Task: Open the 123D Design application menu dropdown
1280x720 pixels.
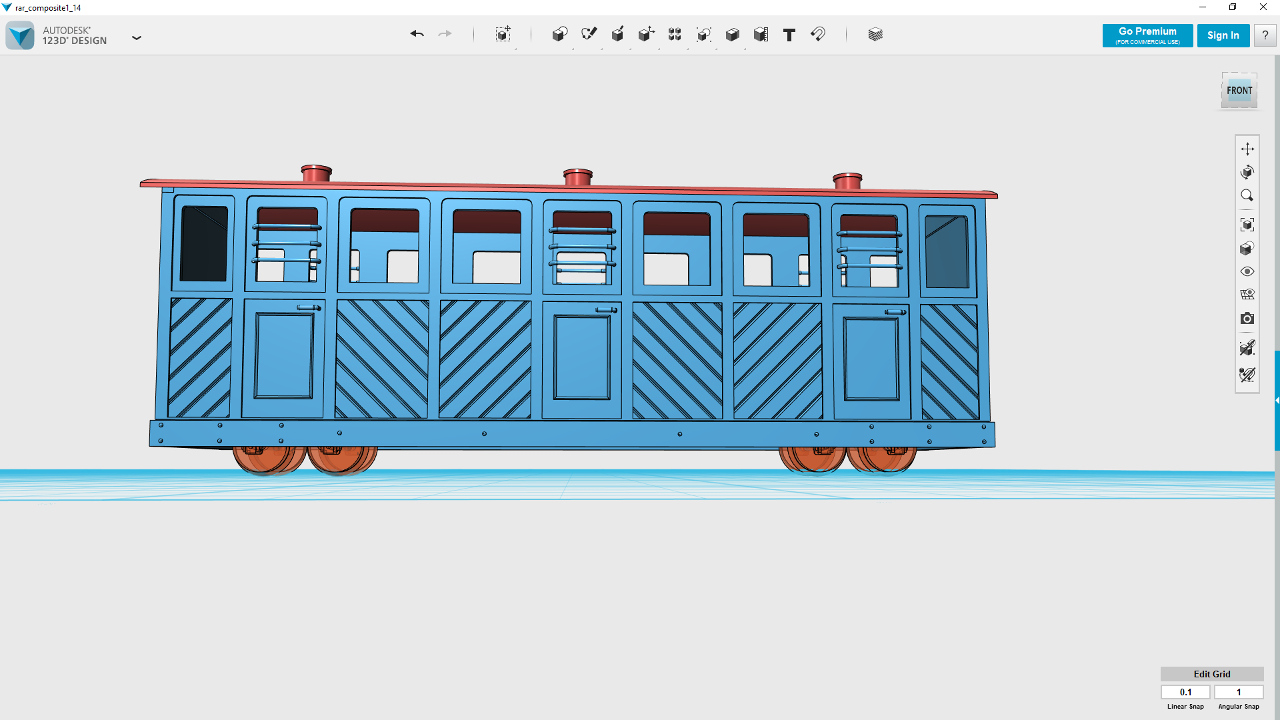Action: click(137, 38)
